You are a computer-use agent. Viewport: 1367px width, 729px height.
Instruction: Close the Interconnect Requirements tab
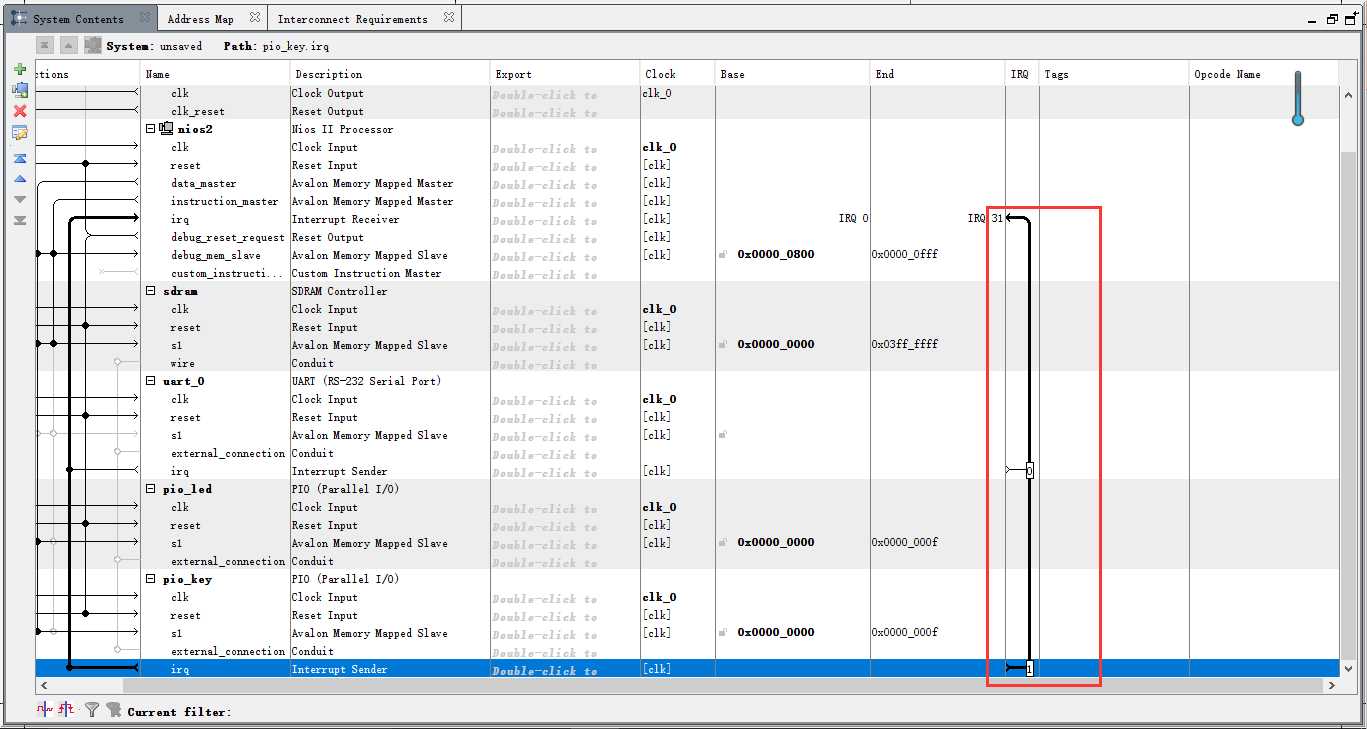point(448,17)
